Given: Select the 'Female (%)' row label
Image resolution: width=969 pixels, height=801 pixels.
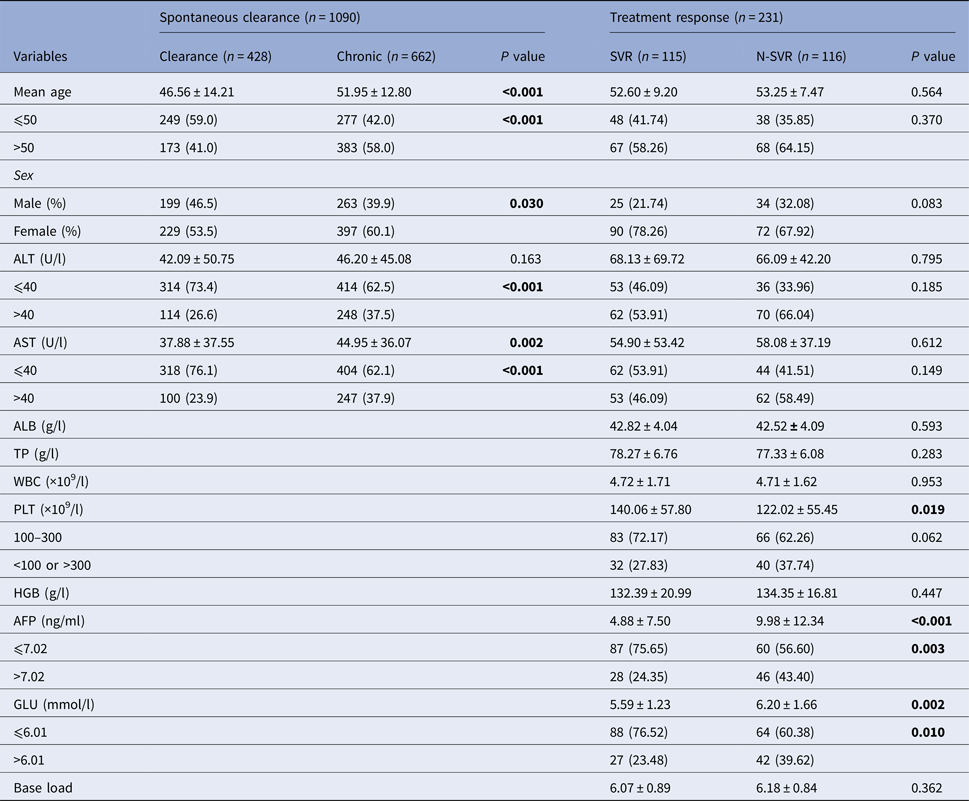Looking at the screenshot, I should point(46,232).
